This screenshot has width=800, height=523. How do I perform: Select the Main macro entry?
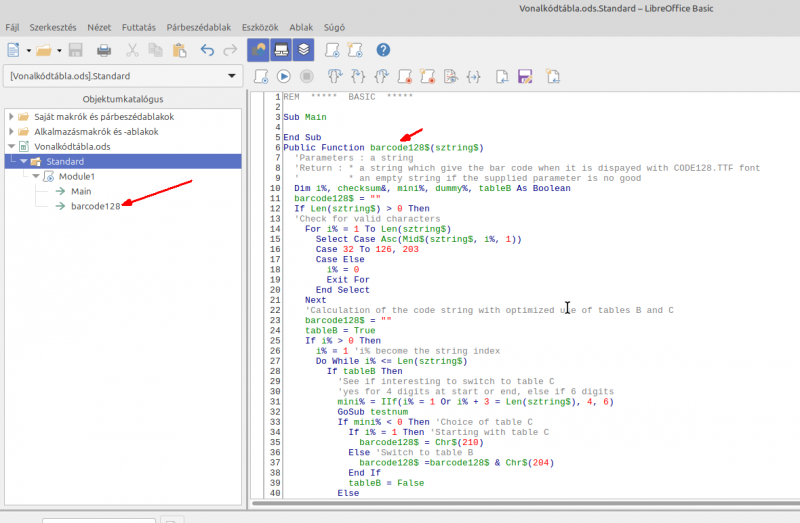click(x=81, y=191)
